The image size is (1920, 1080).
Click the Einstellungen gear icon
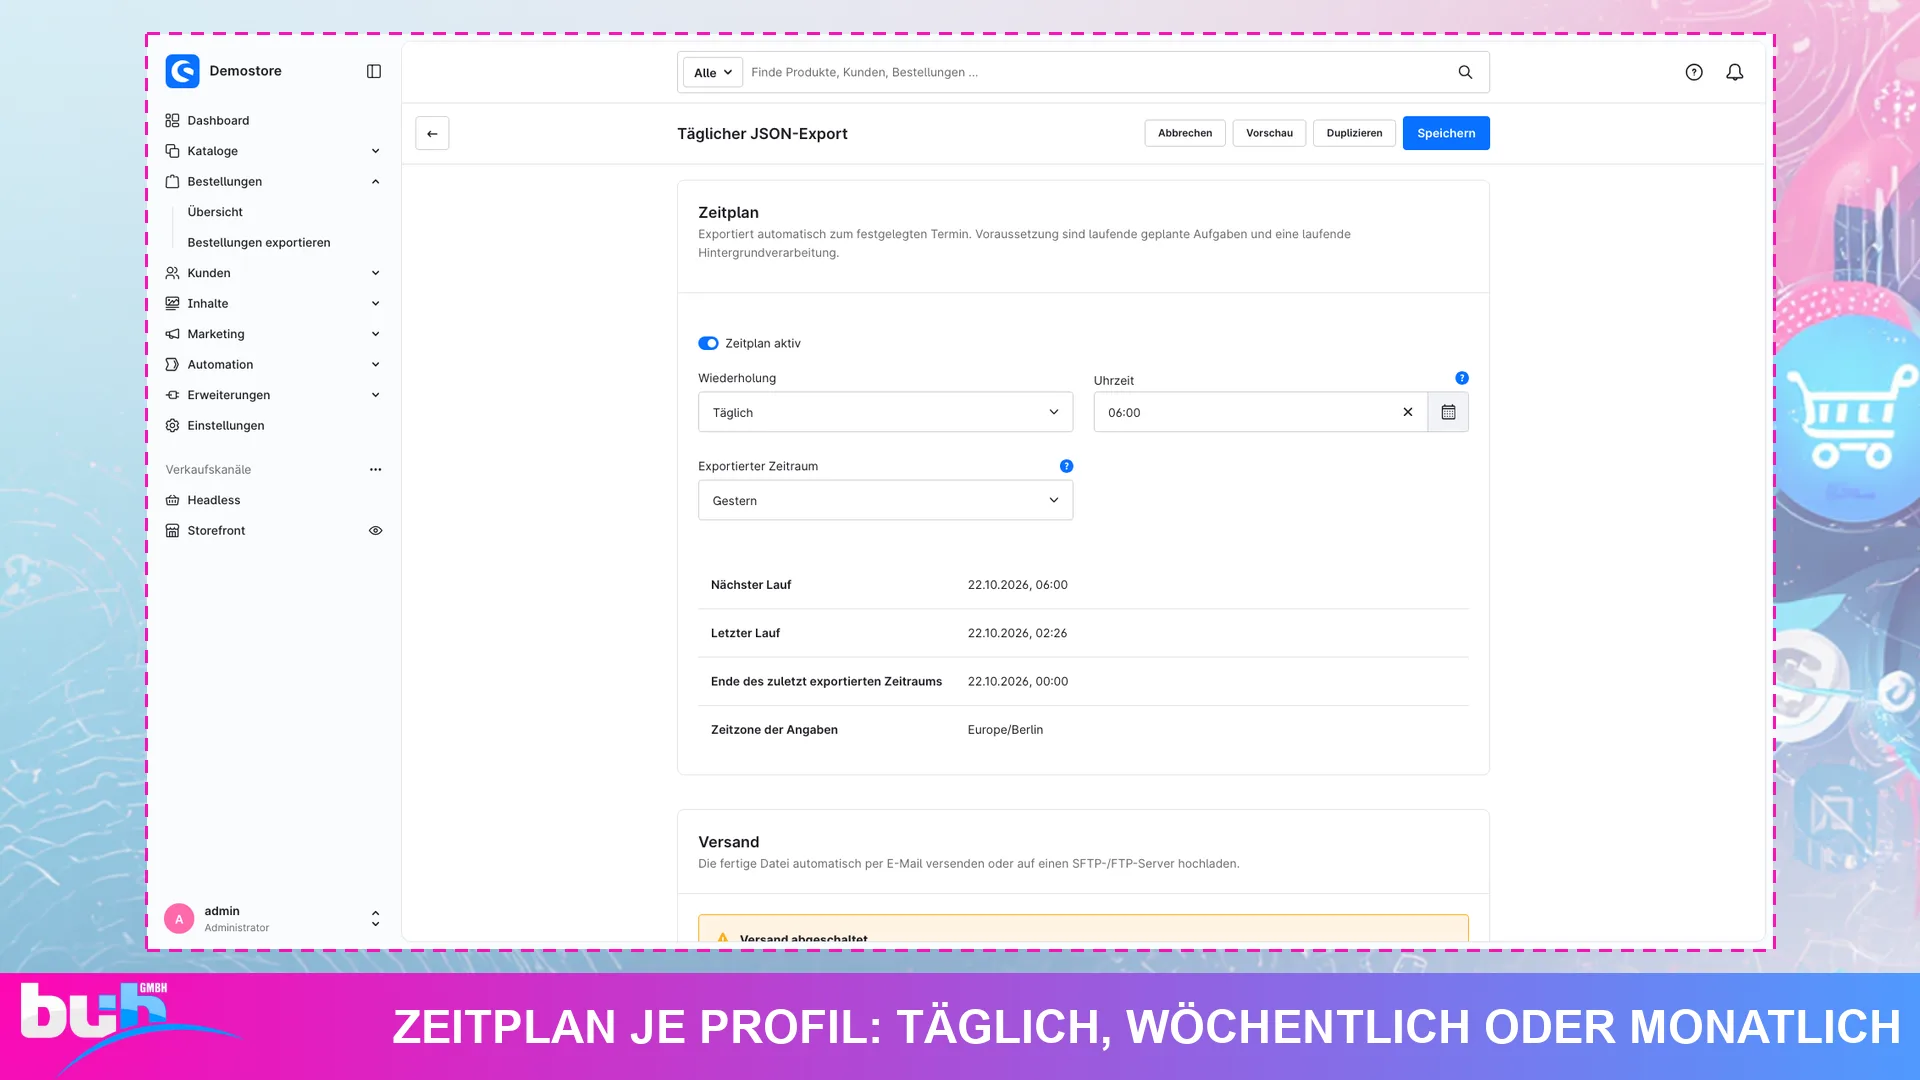(172, 425)
